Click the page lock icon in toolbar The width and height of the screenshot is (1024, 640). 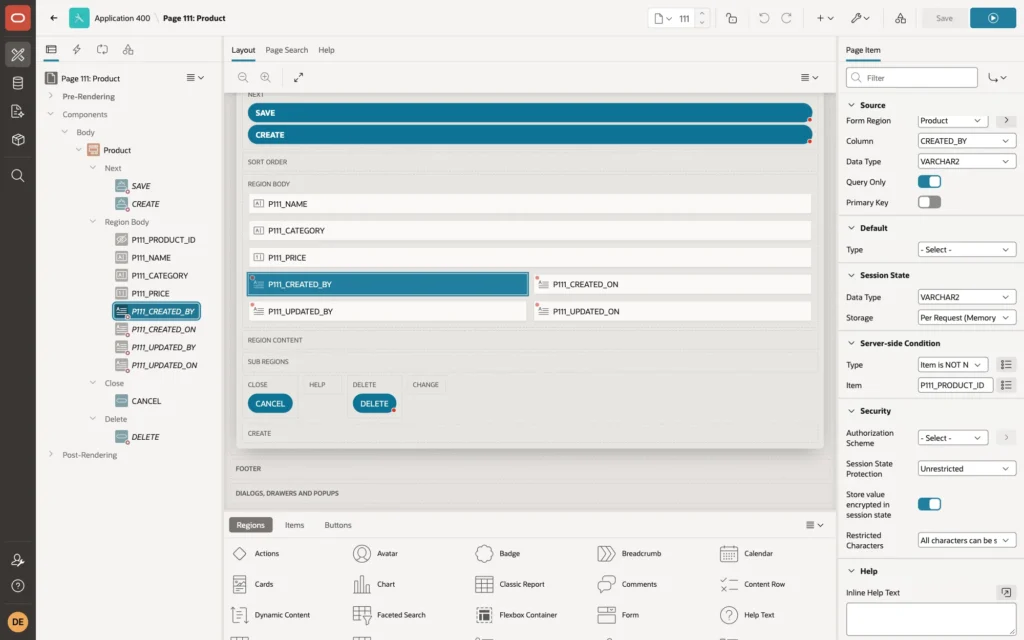click(731, 18)
